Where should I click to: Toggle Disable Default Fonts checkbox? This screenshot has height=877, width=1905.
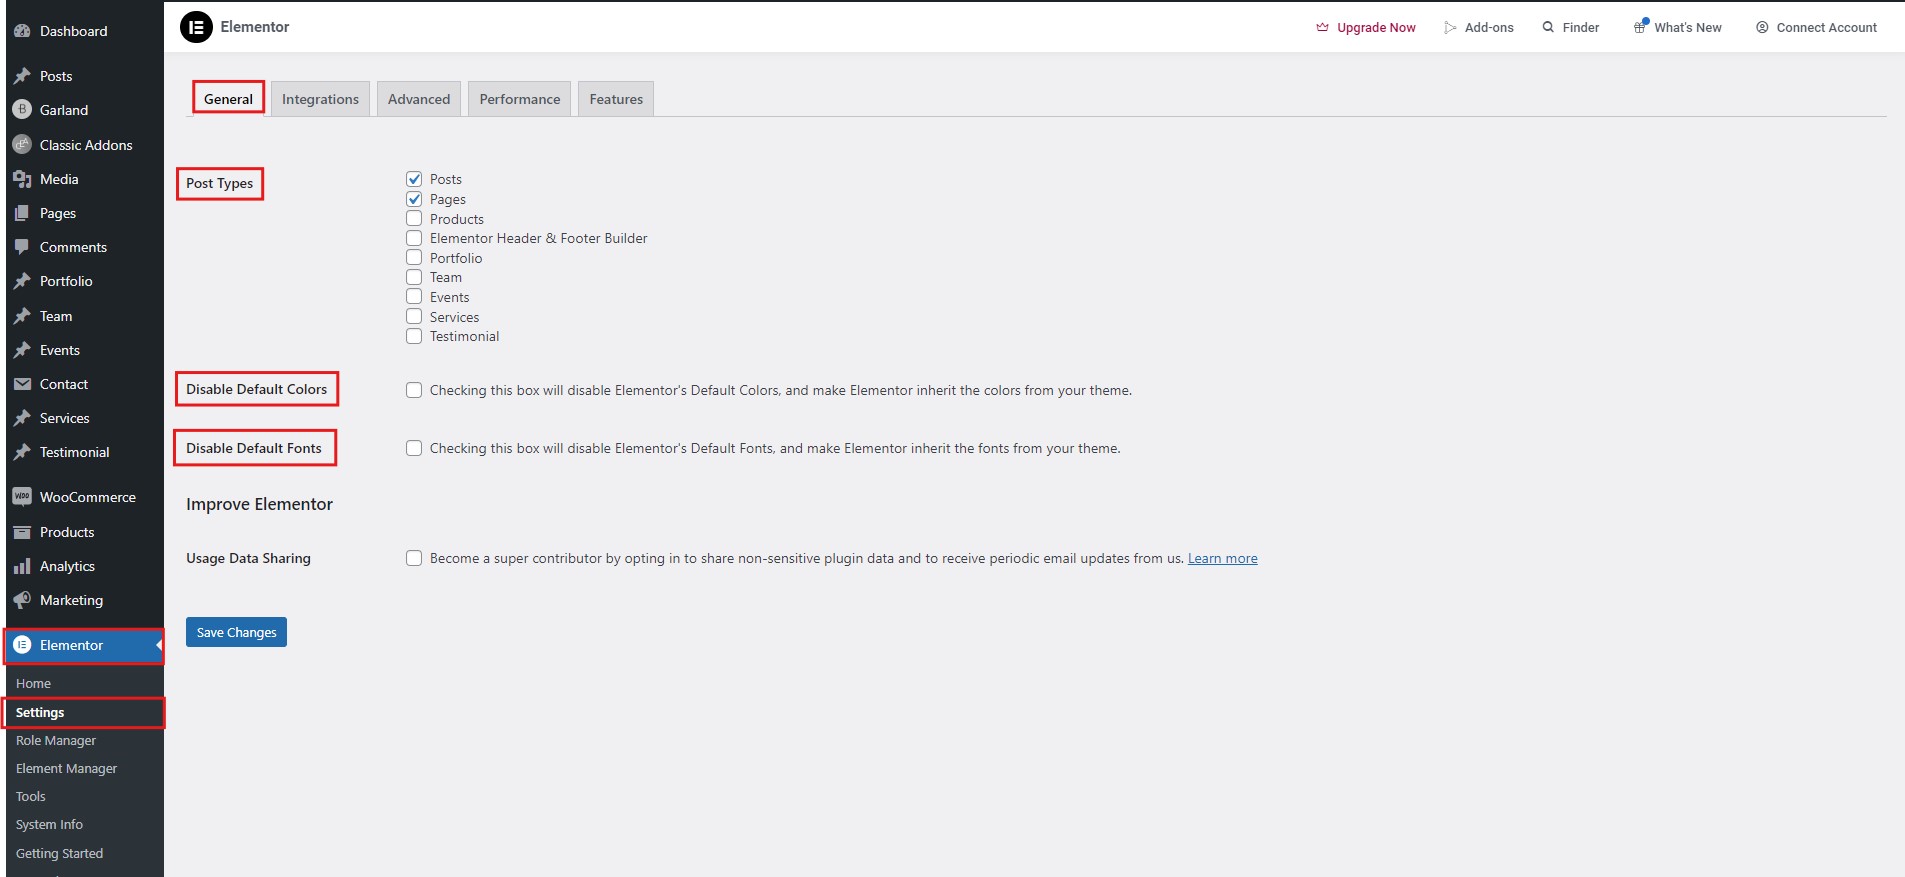click(414, 448)
